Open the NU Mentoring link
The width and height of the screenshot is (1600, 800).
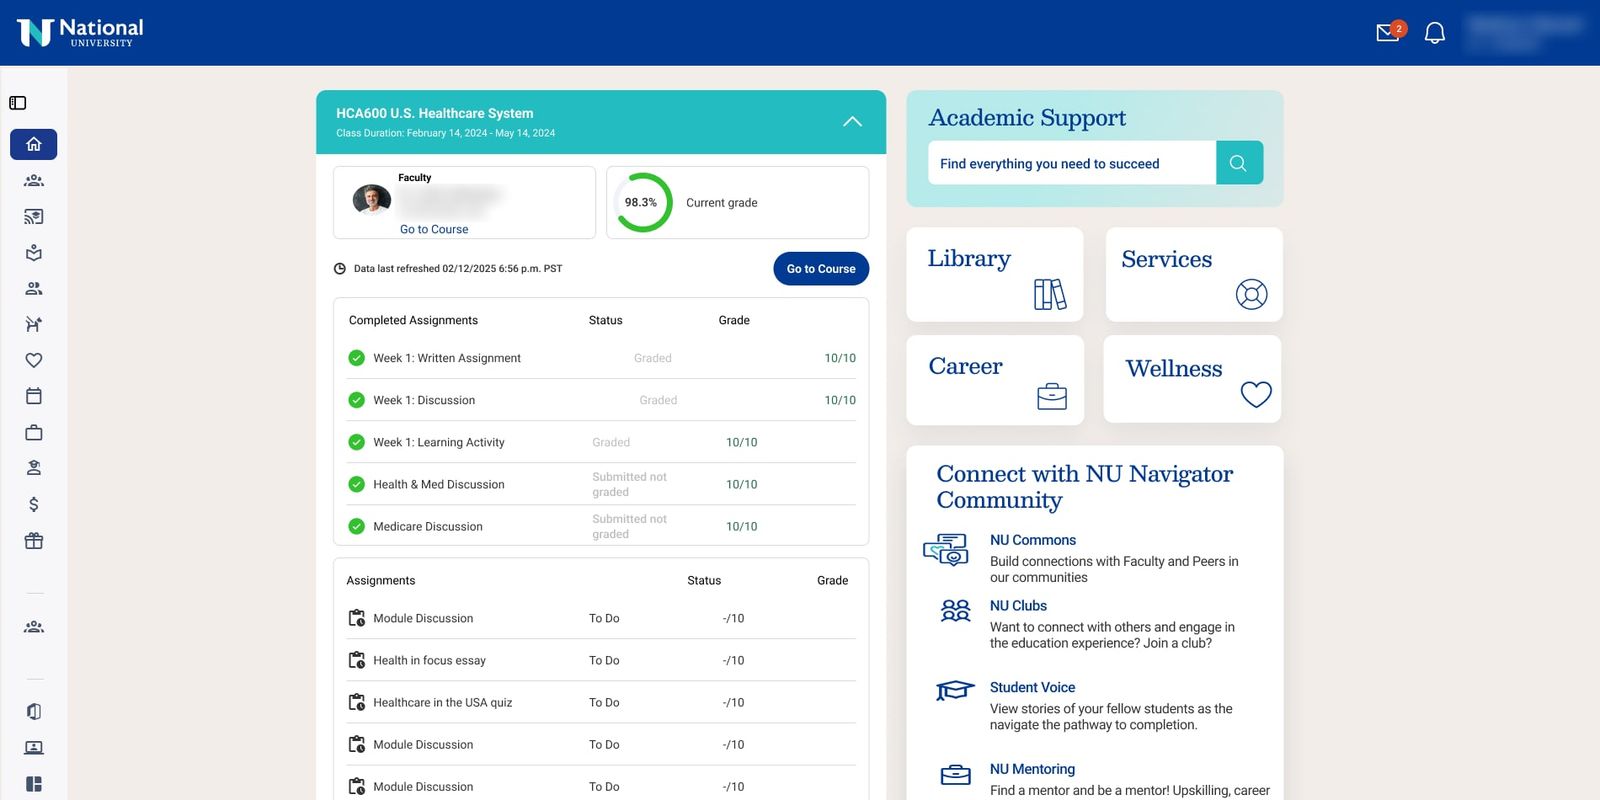pyautogui.click(x=1032, y=769)
